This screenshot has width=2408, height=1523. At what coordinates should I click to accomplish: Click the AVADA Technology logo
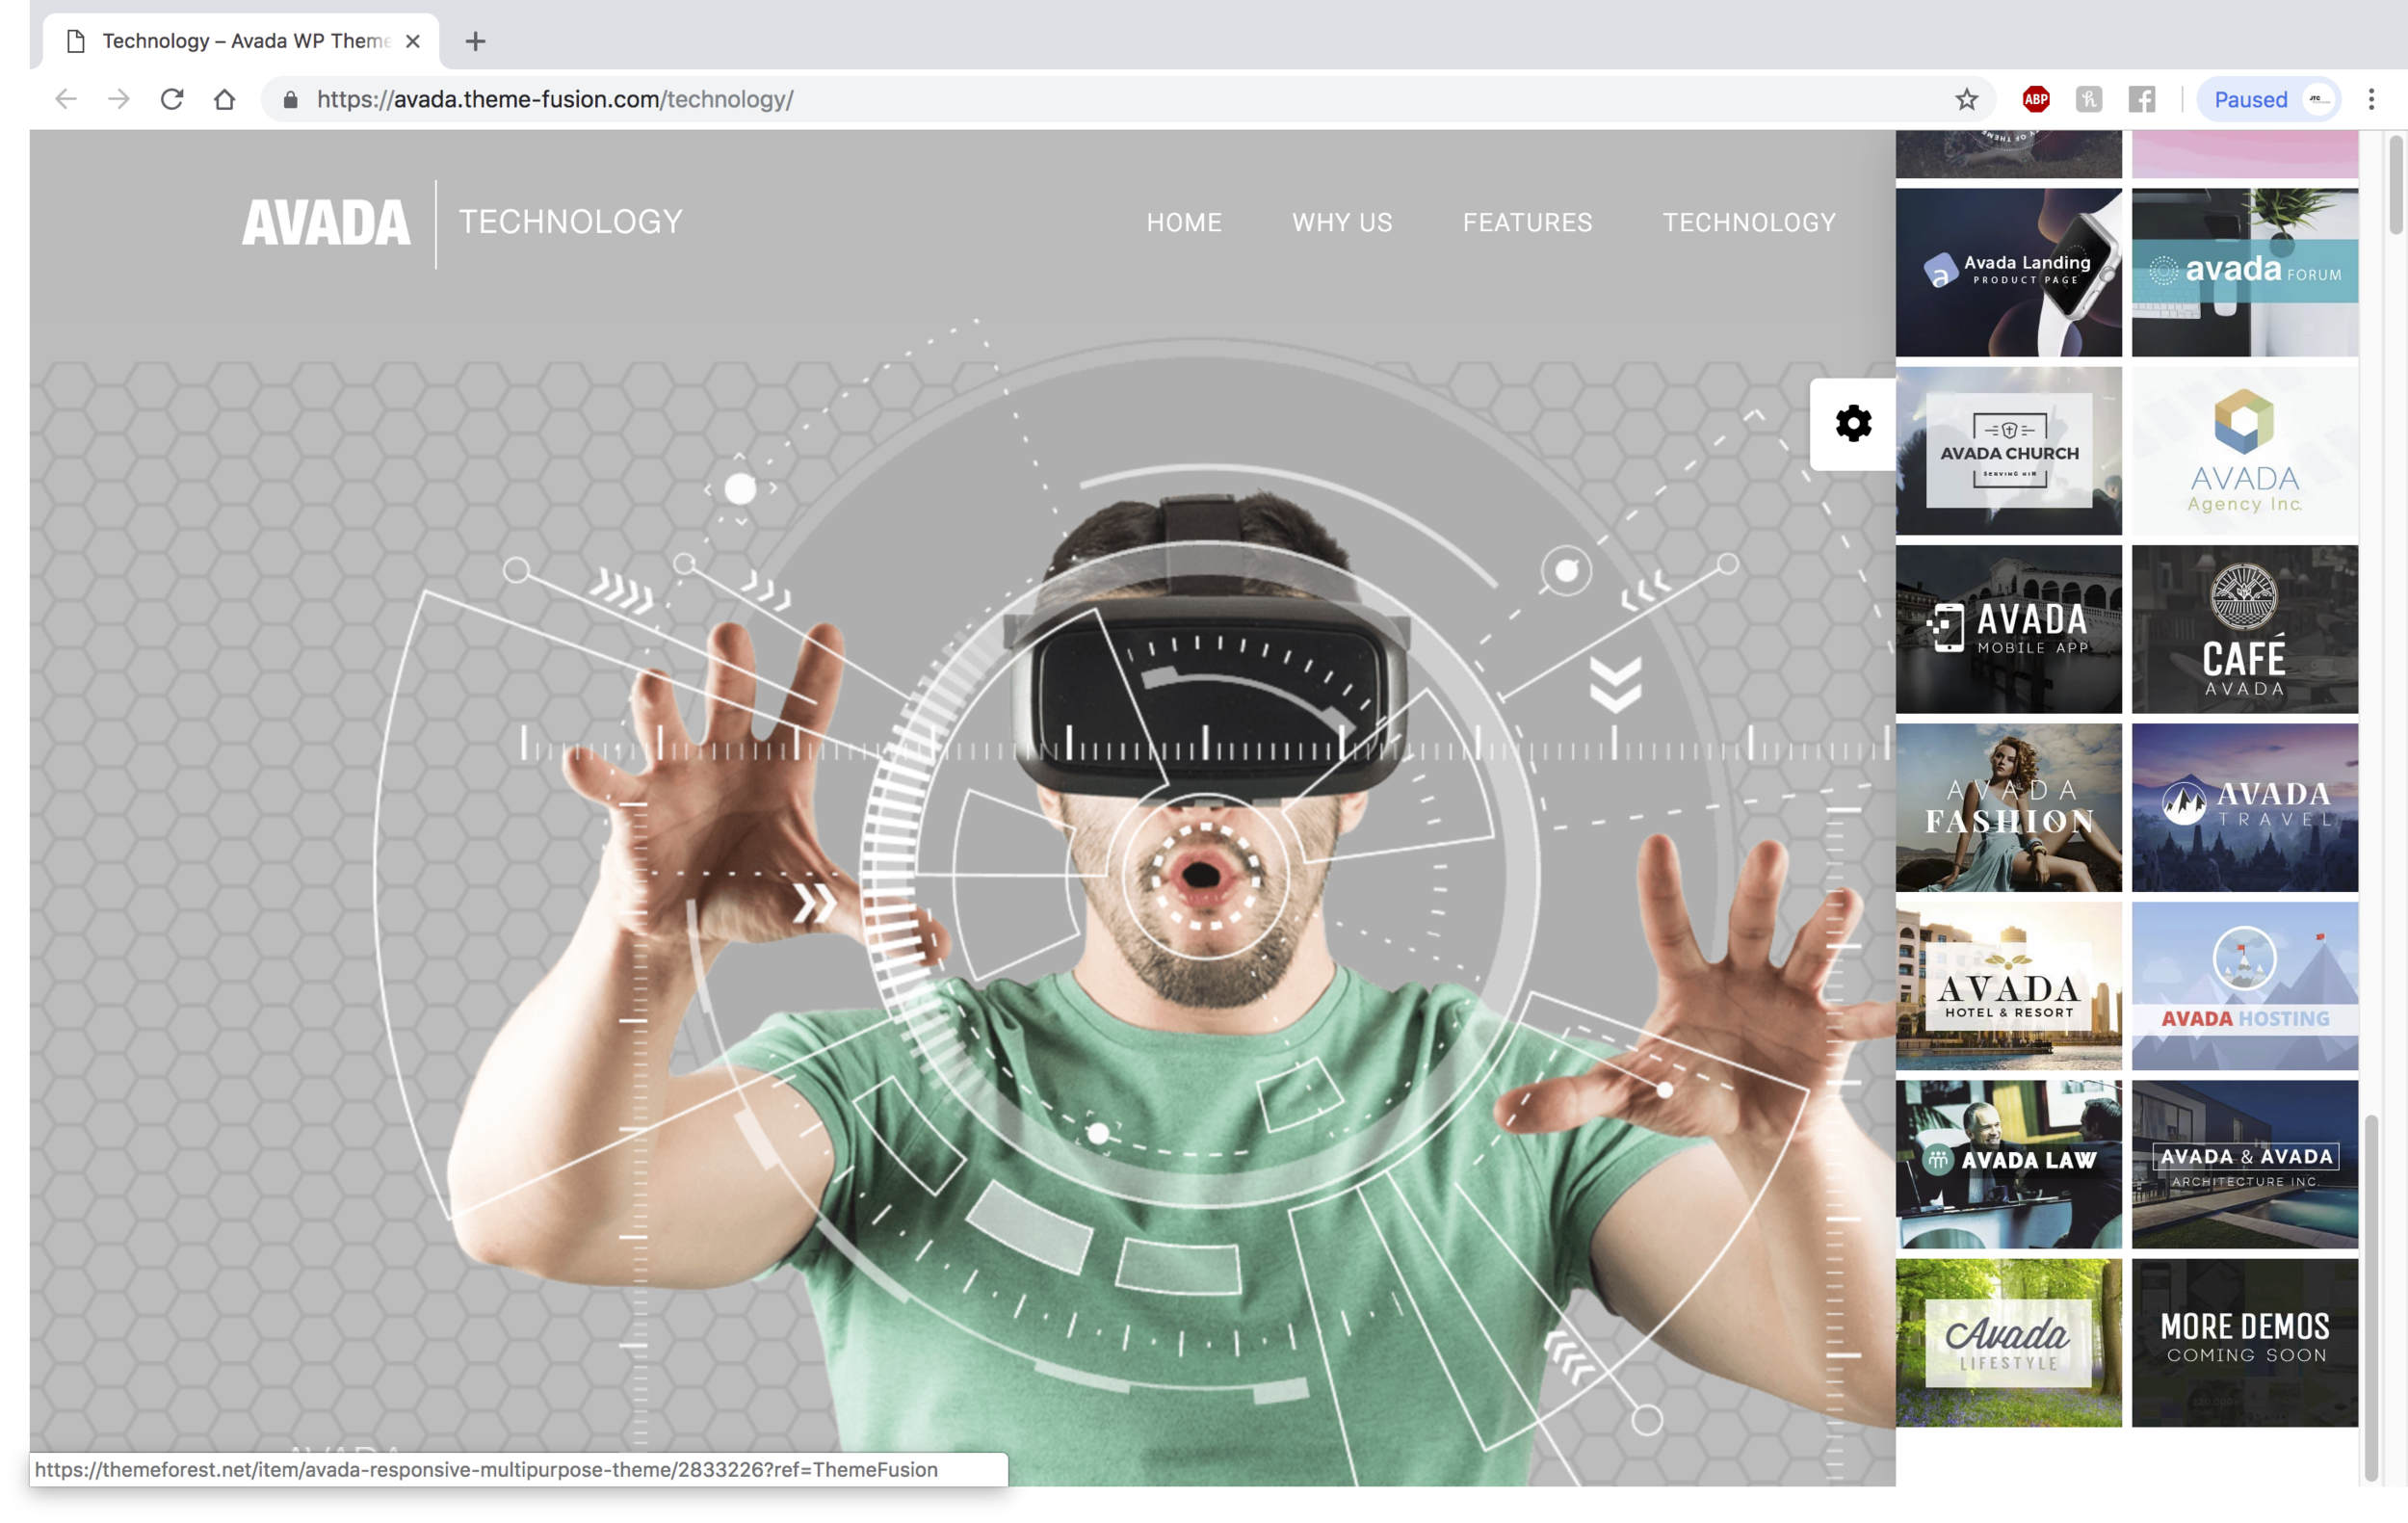click(462, 222)
